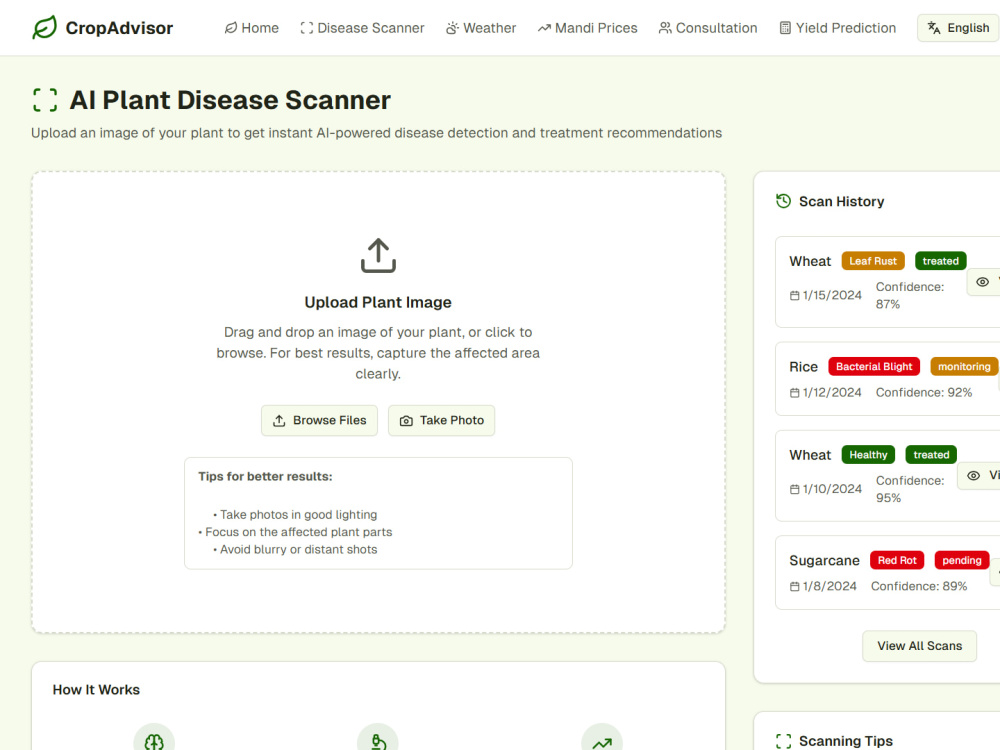Click the 'Confidence: 89%' text
Screen dimensions: 1000x750
point(919,587)
